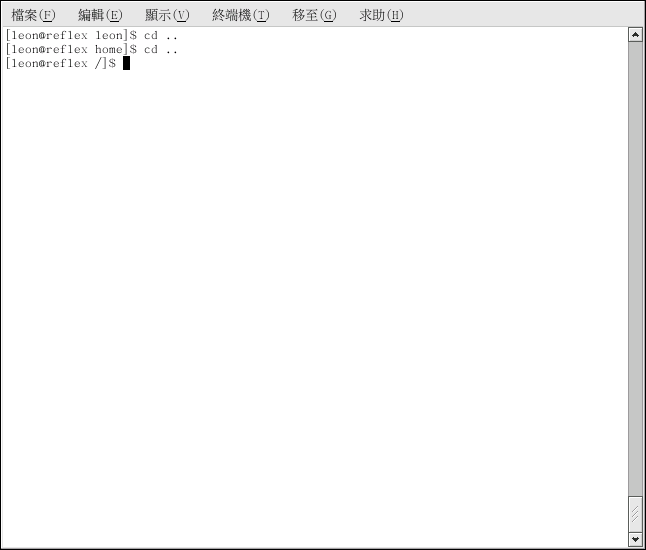646x550 pixels.
Task: Open the 顯示(V) view menu
Action: [166, 15]
